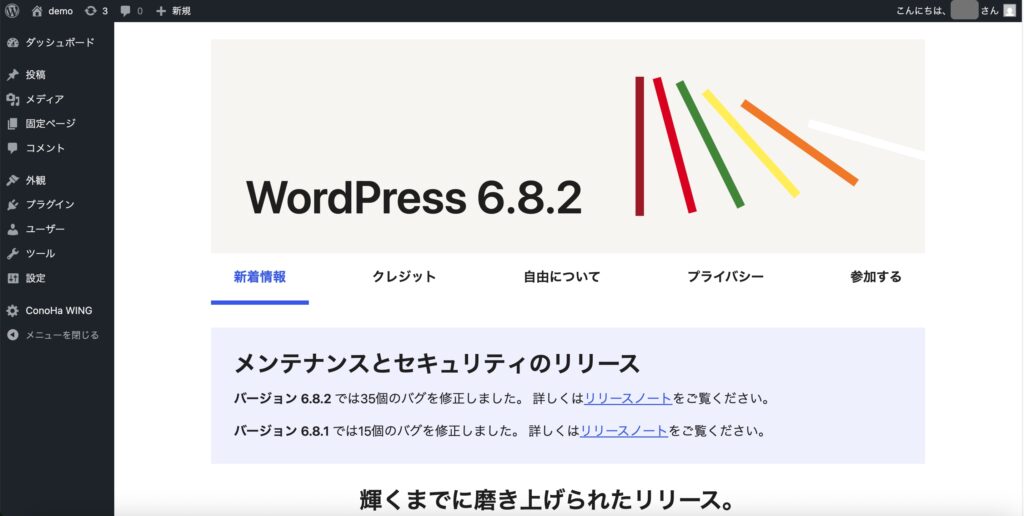
Task: Click the comments count 0
Action: pos(140,11)
